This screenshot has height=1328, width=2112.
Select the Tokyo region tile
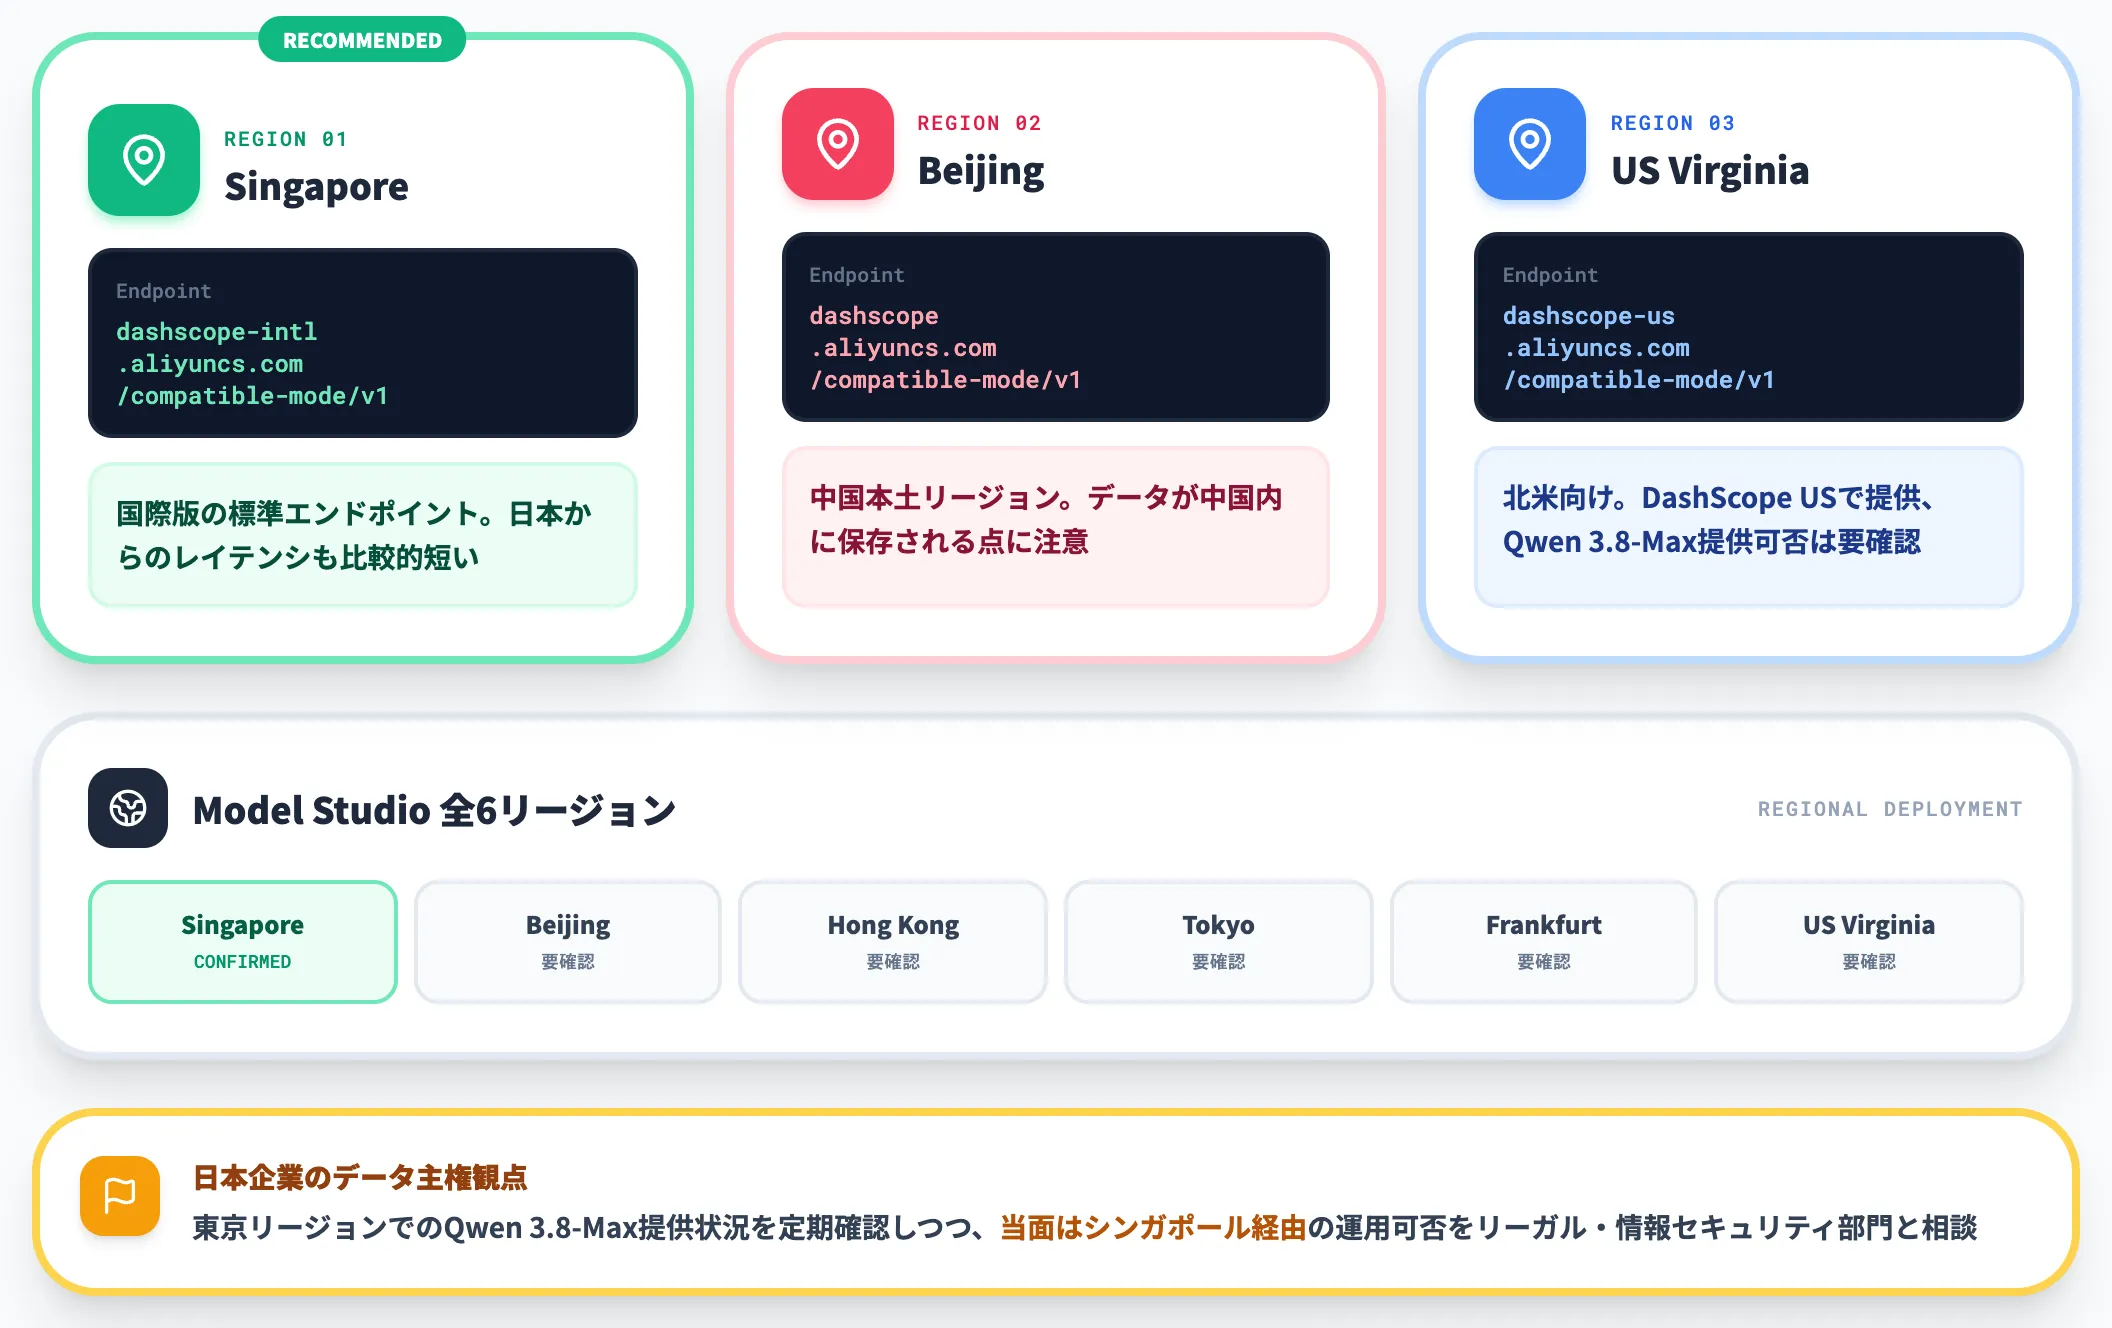tap(1218, 942)
